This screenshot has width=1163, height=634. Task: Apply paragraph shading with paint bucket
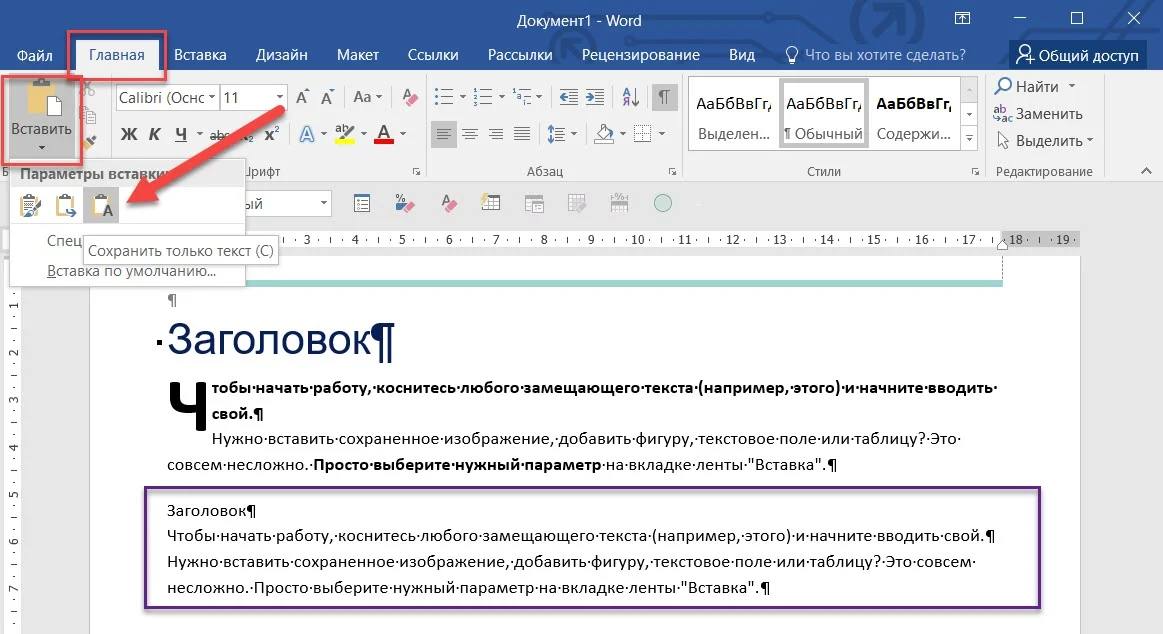point(604,134)
